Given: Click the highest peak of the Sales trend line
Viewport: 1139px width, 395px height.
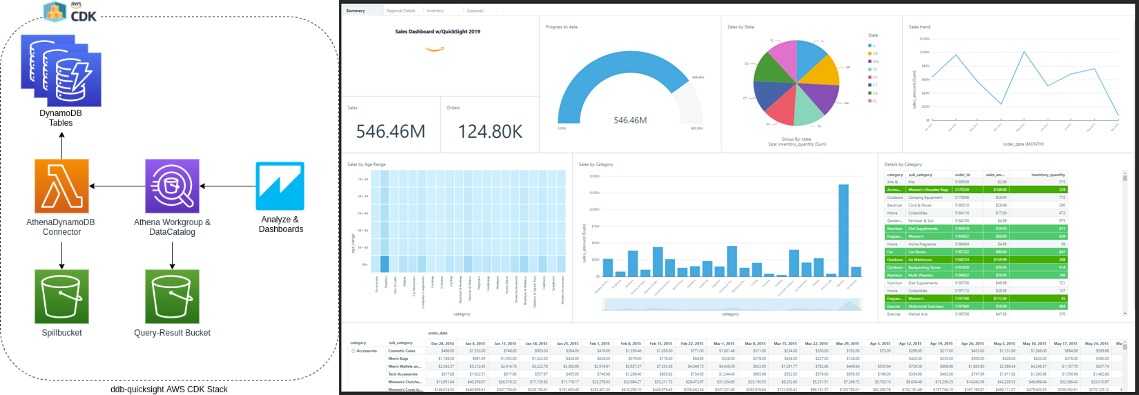Looking at the screenshot, I should point(1024,52).
